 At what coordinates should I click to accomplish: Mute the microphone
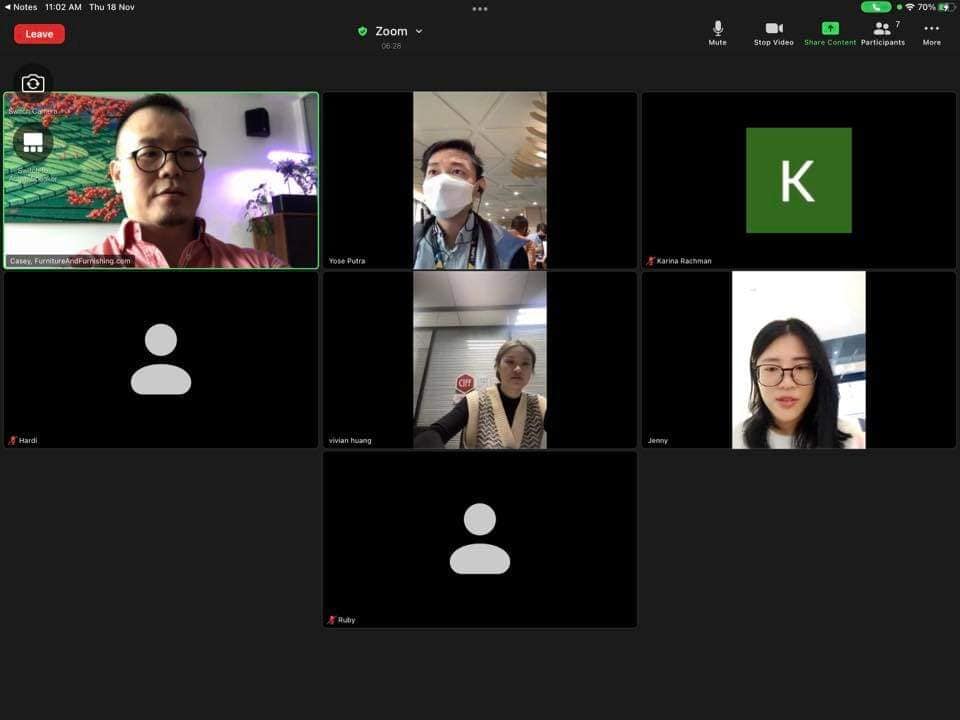click(x=717, y=33)
